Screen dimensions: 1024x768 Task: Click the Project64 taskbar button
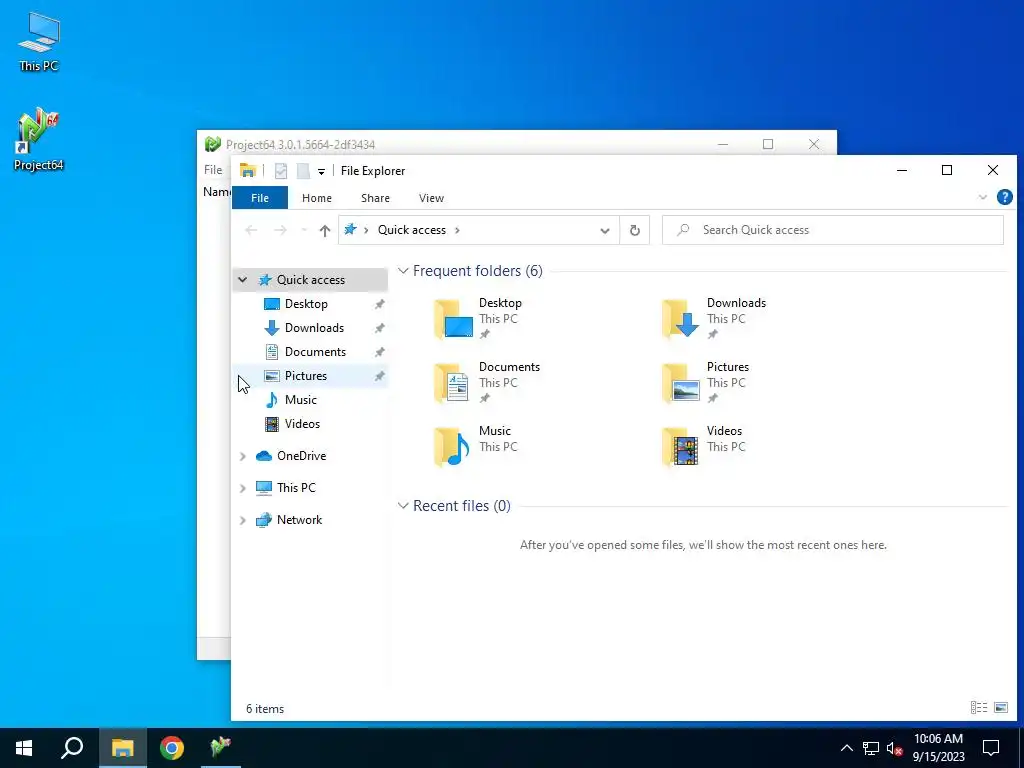[221, 748]
